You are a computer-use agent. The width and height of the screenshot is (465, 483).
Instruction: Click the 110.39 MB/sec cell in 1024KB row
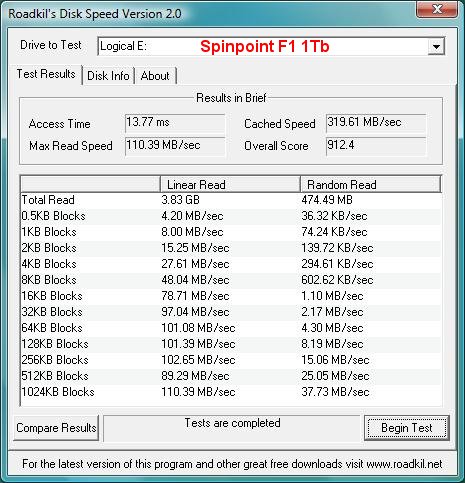198,392
